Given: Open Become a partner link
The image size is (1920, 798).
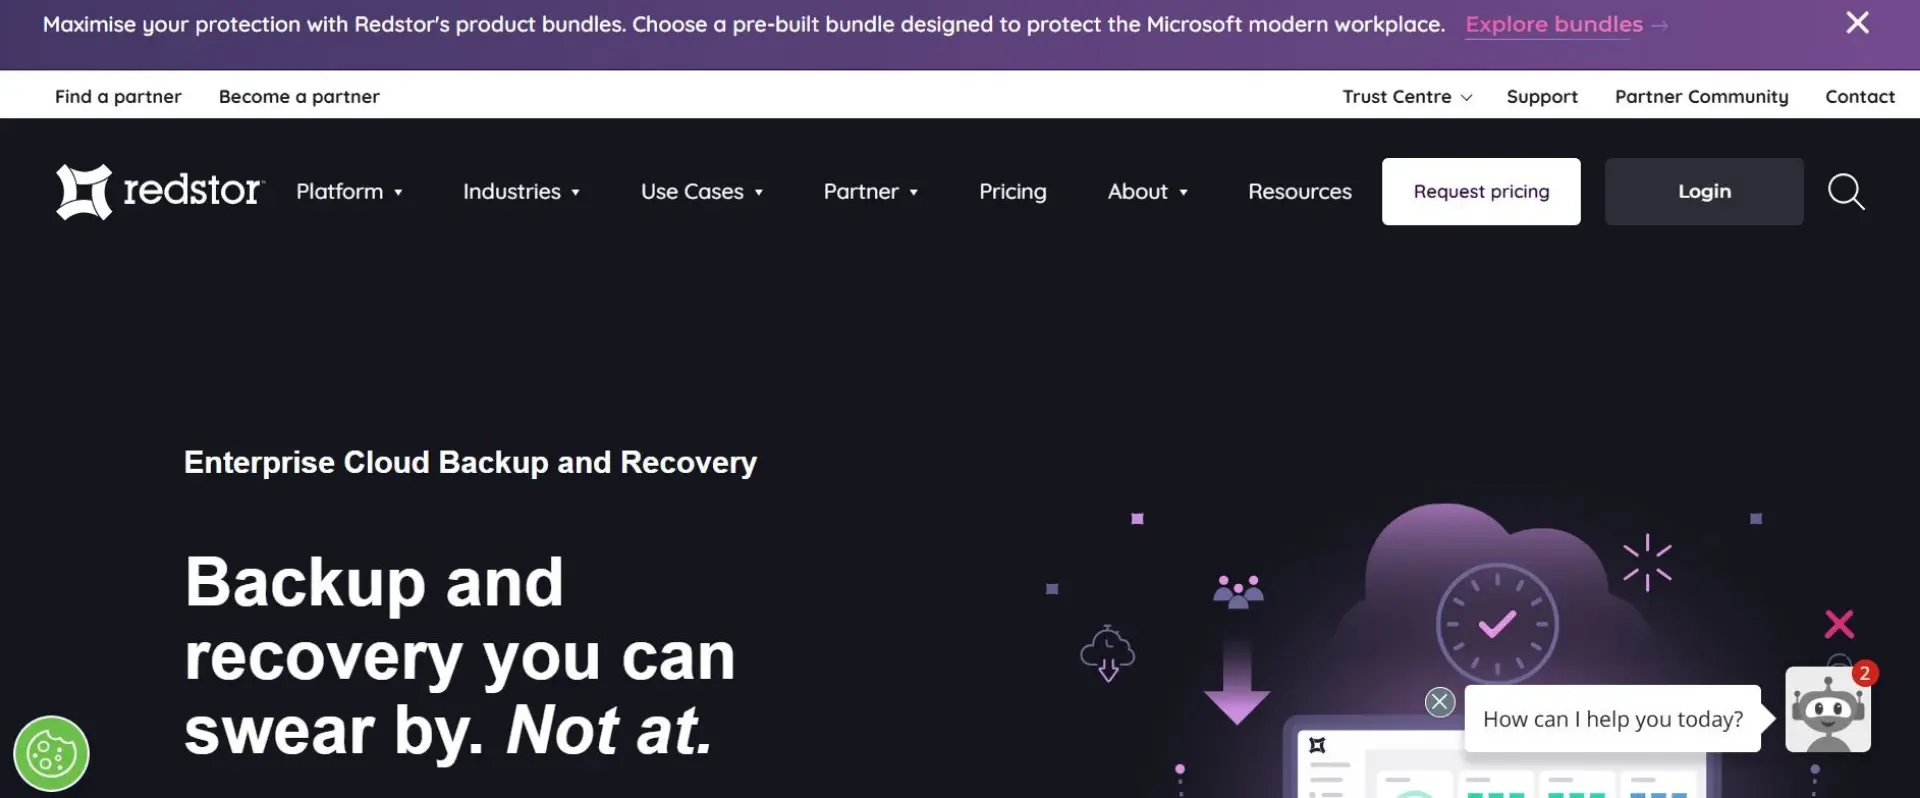Looking at the screenshot, I should pos(299,97).
